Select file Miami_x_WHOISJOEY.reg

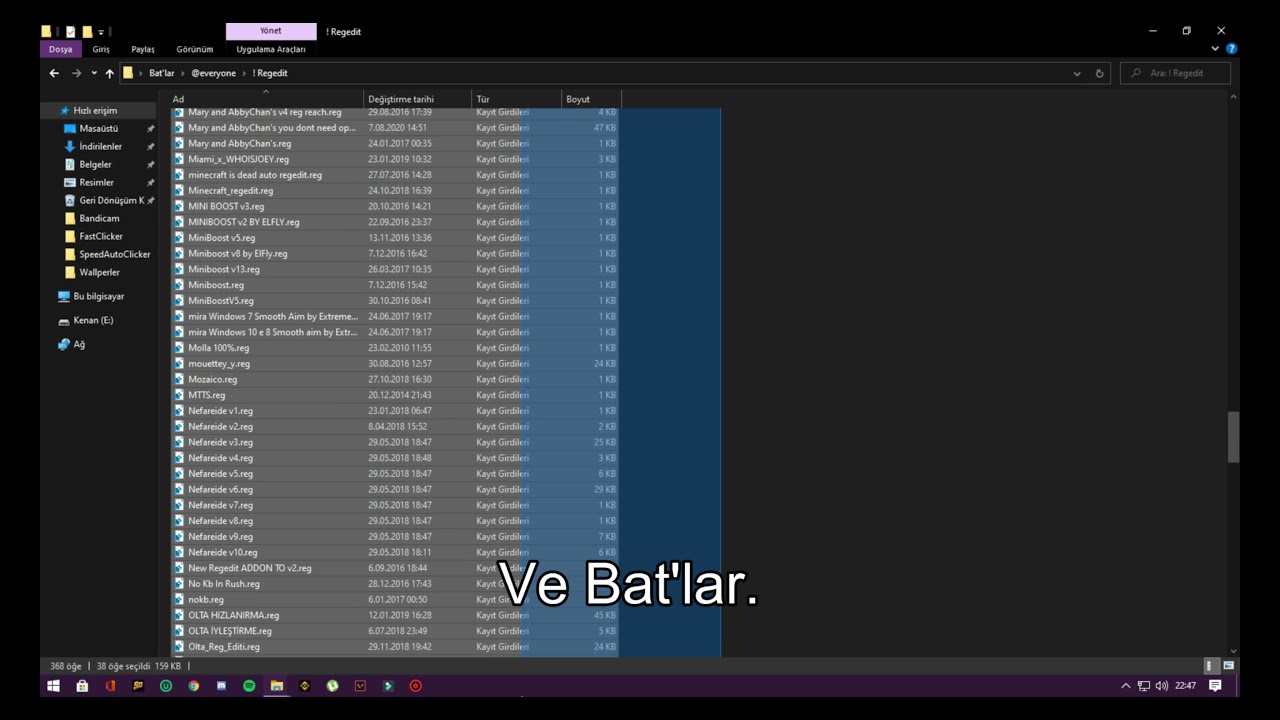click(x=238, y=159)
